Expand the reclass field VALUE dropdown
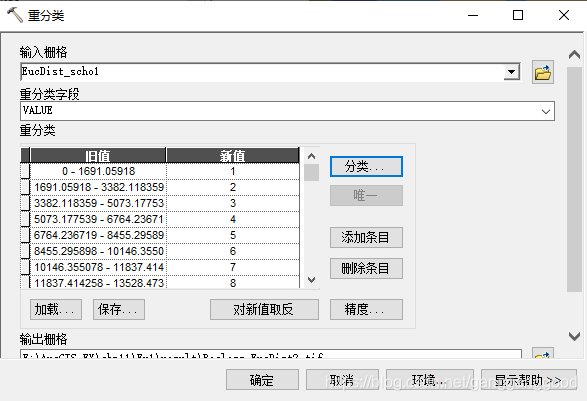The height and width of the screenshot is (401, 587). coord(545,111)
